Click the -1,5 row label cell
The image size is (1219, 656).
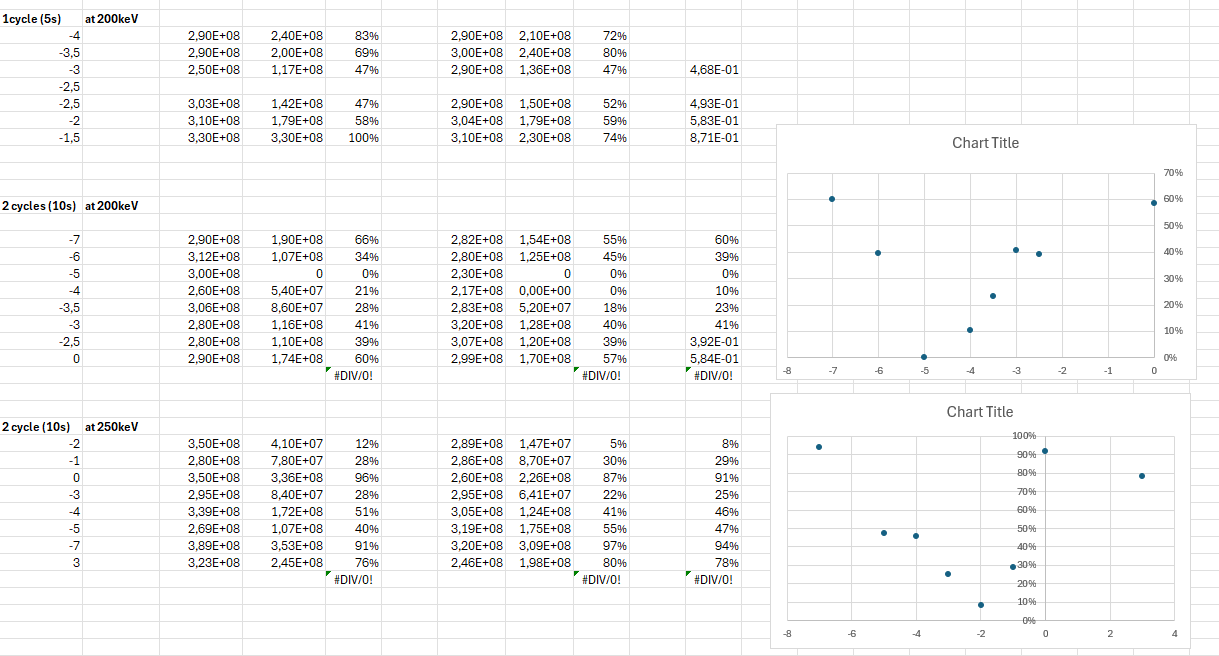[41, 138]
